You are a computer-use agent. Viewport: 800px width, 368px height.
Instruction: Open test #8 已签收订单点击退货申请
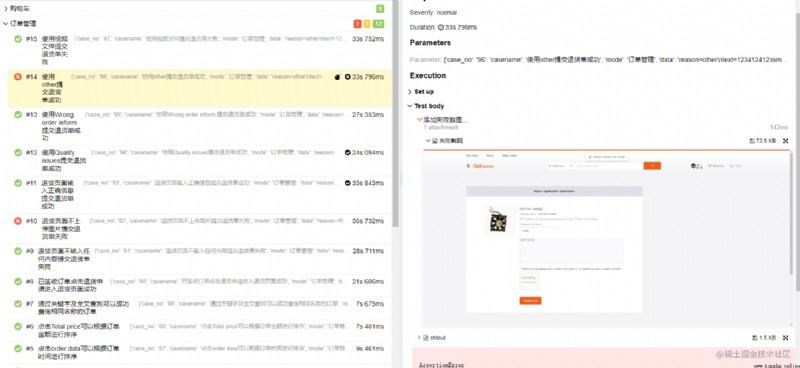[200, 285]
